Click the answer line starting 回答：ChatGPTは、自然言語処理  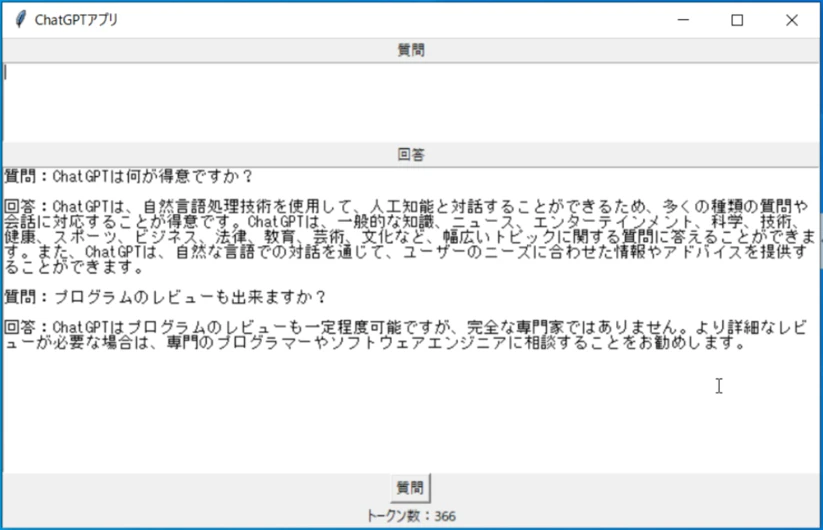[406, 207]
